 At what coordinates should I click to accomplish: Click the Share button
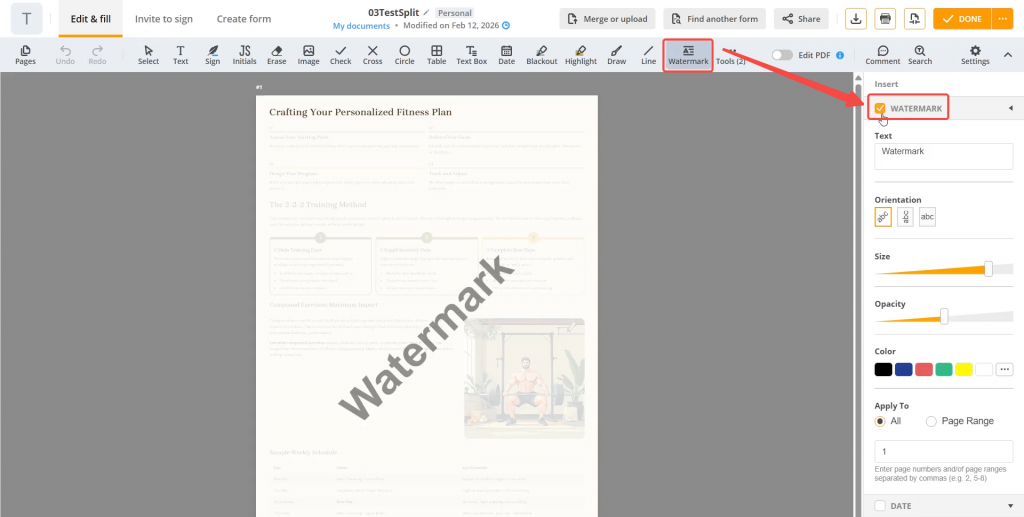[801, 19]
